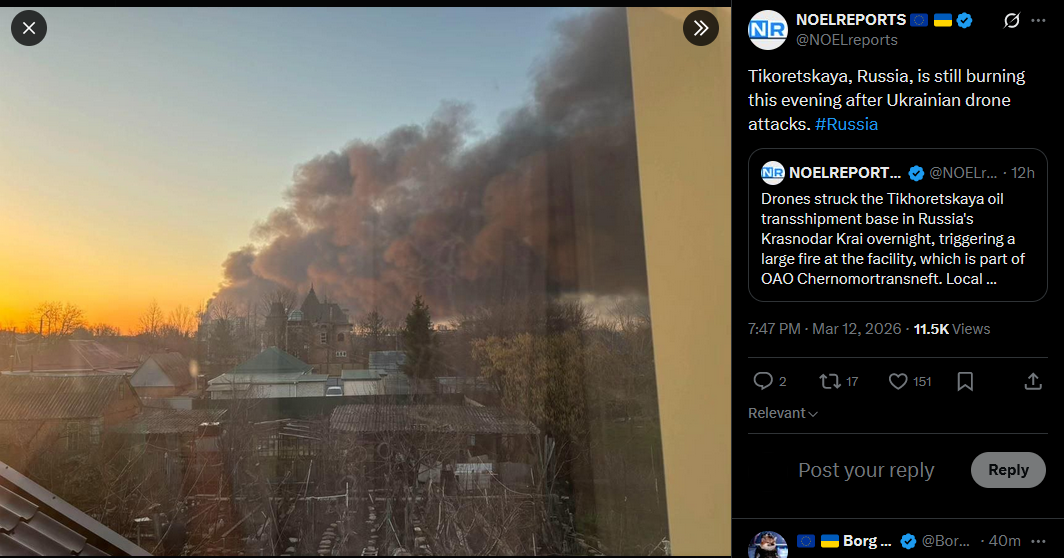Open the quoted Tikhoretskaya oil base post
1064x558 pixels.
pos(897,225)
